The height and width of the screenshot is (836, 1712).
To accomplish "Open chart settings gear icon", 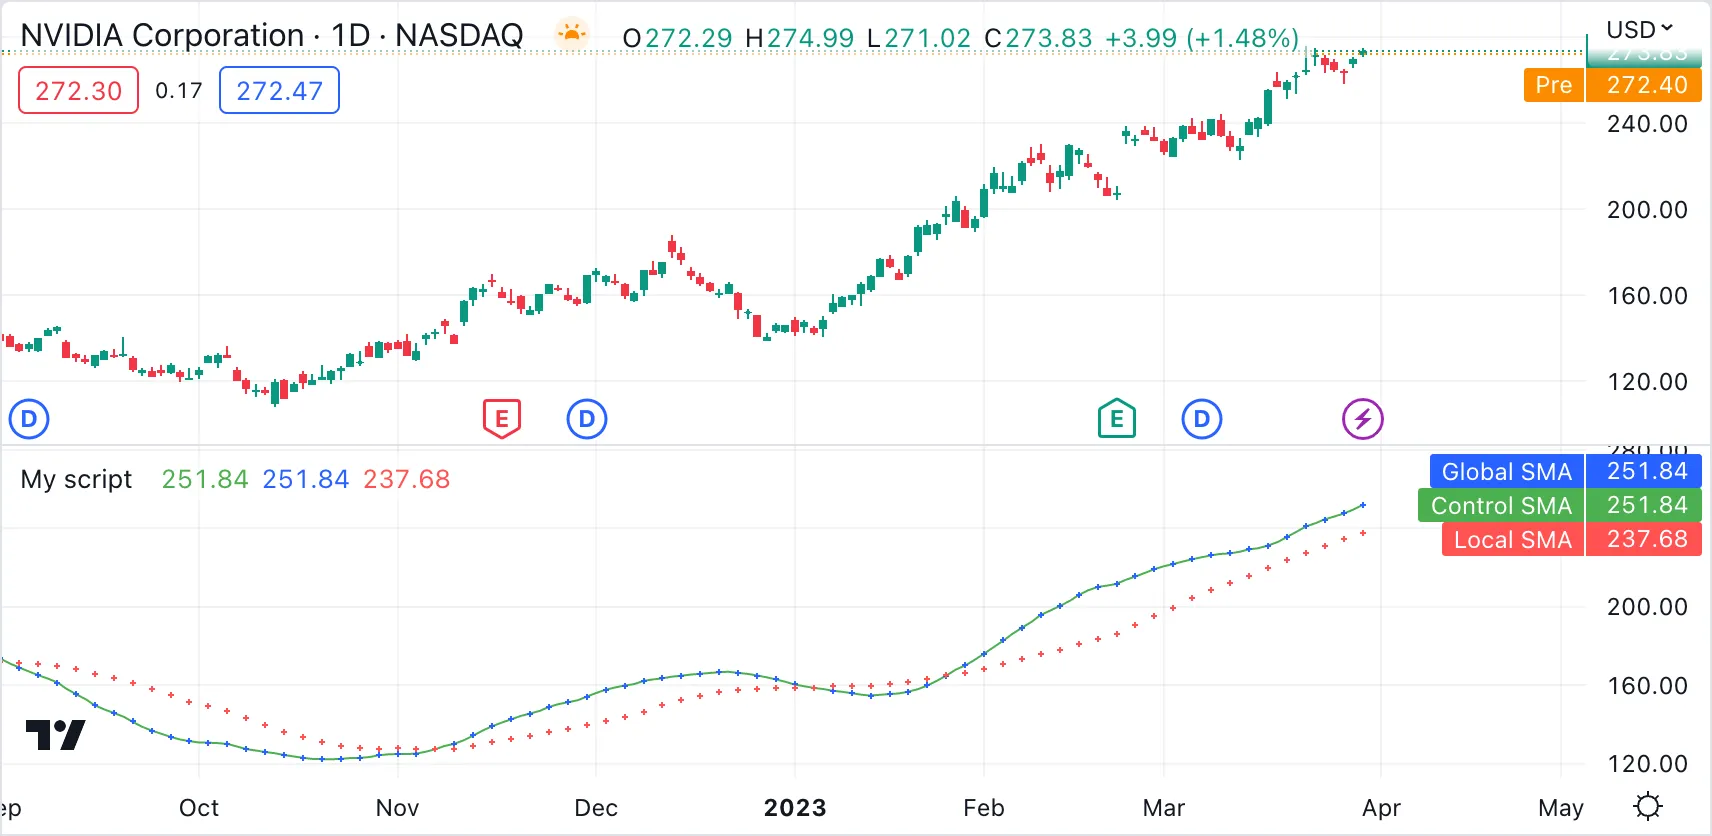I will pyautogui.click(x=1647, y=806).
